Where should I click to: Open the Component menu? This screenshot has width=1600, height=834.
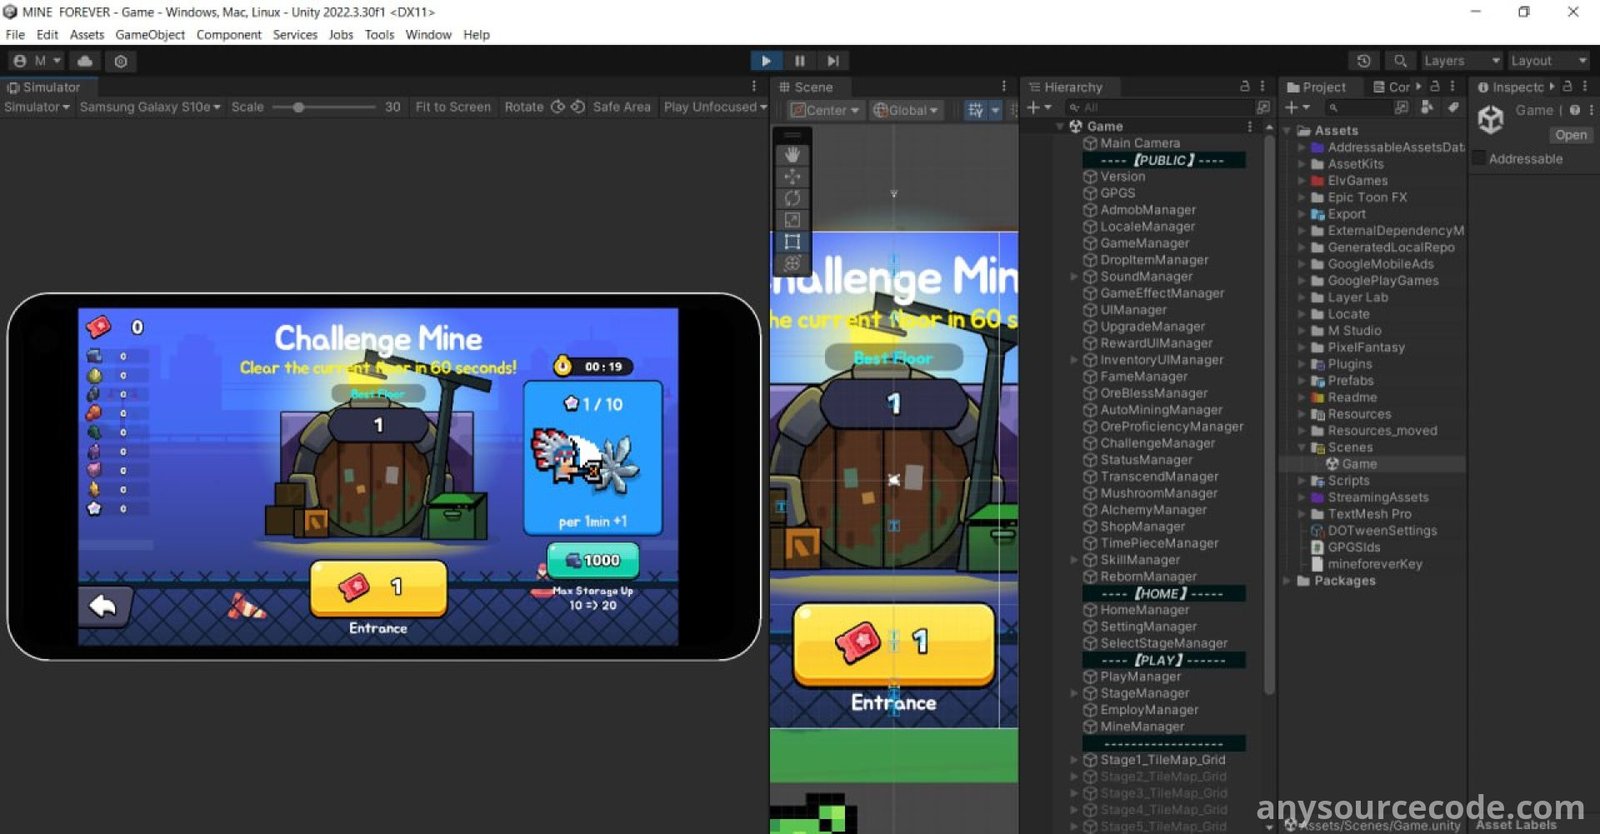229,34
